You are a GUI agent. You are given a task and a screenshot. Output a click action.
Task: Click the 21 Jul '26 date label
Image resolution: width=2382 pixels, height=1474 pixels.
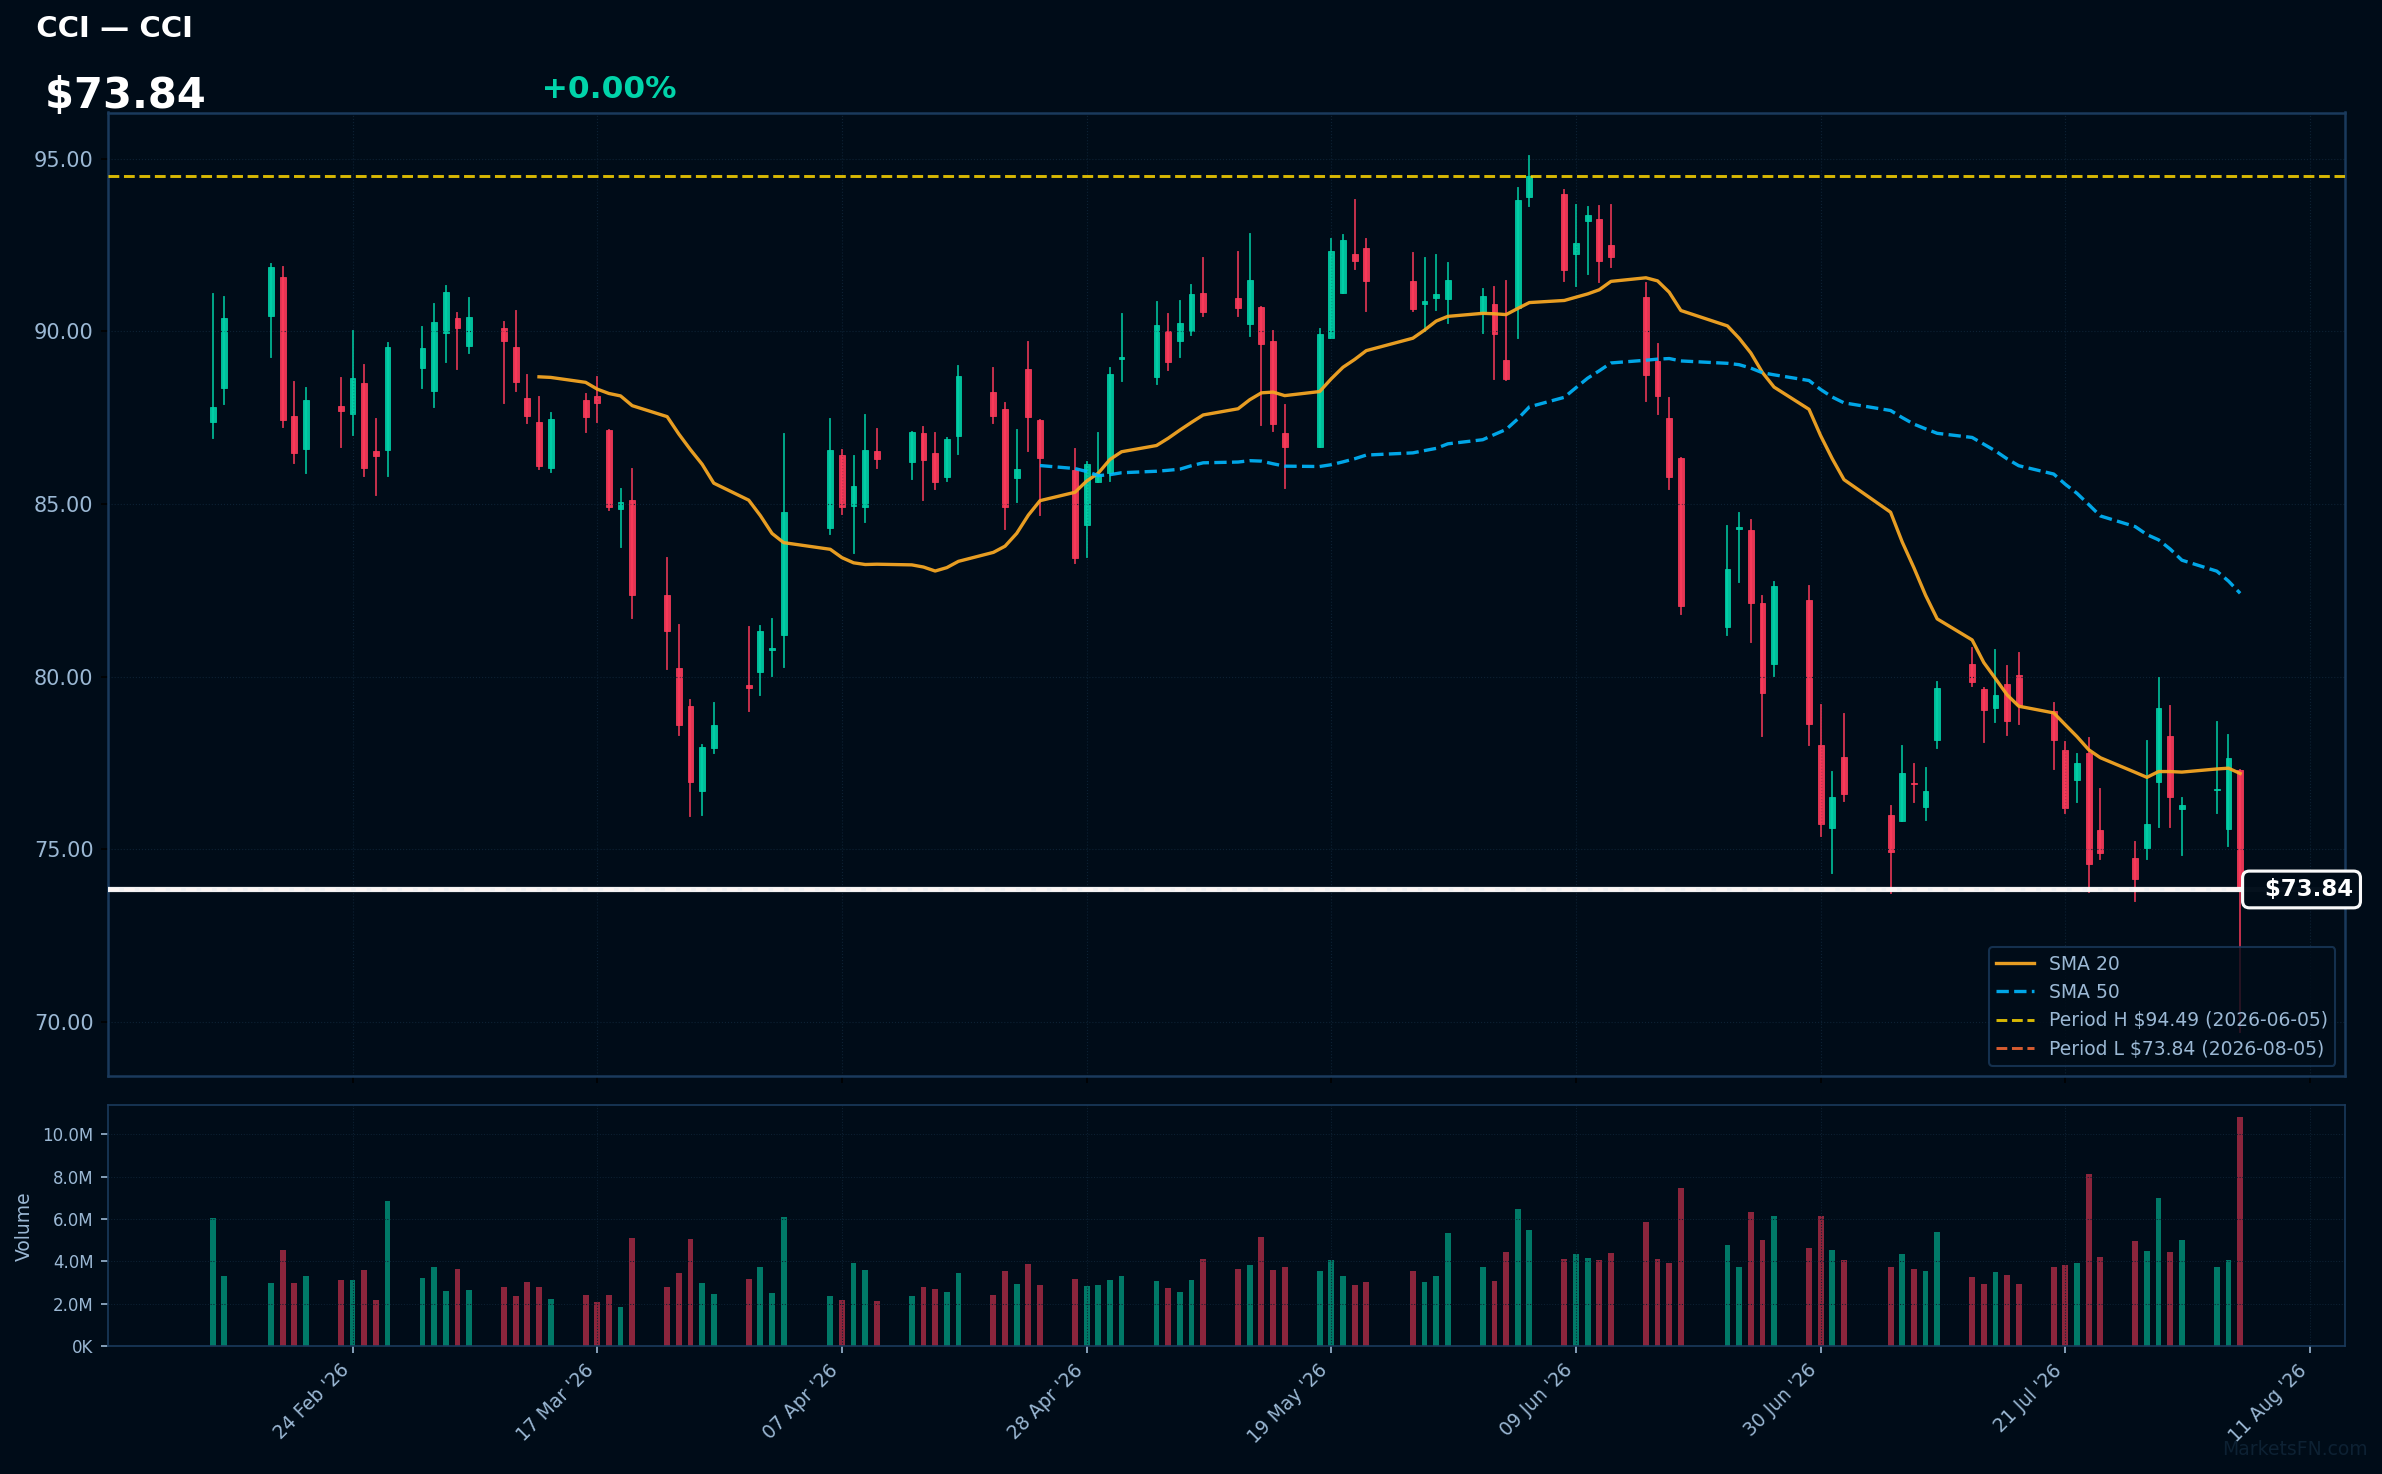[2026, 1398]
